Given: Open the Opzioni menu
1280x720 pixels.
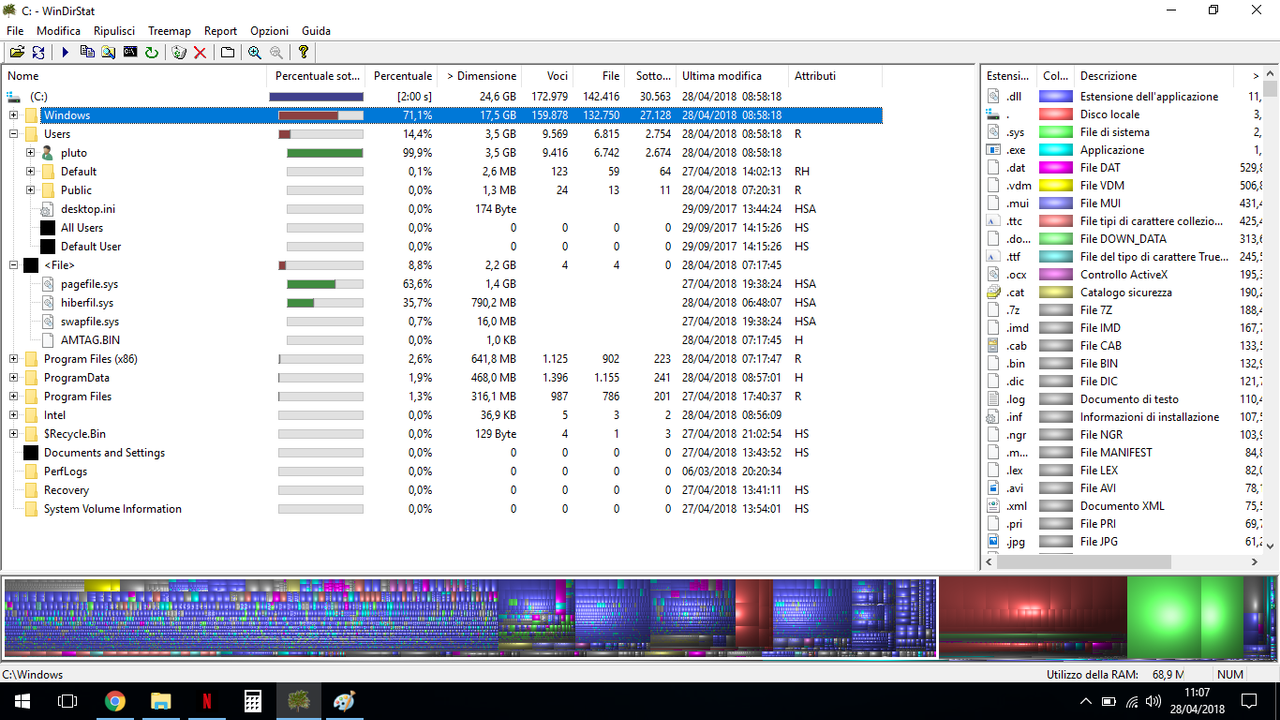Looking at the screenshot, I should pos(269,31).
